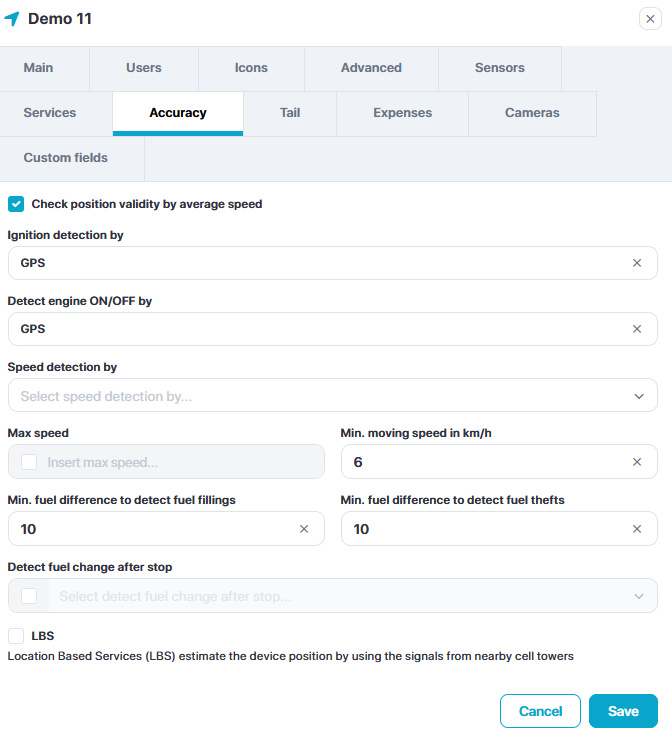
Task: Expand the Detect fuel change after stop chevron
Action: 639,596
